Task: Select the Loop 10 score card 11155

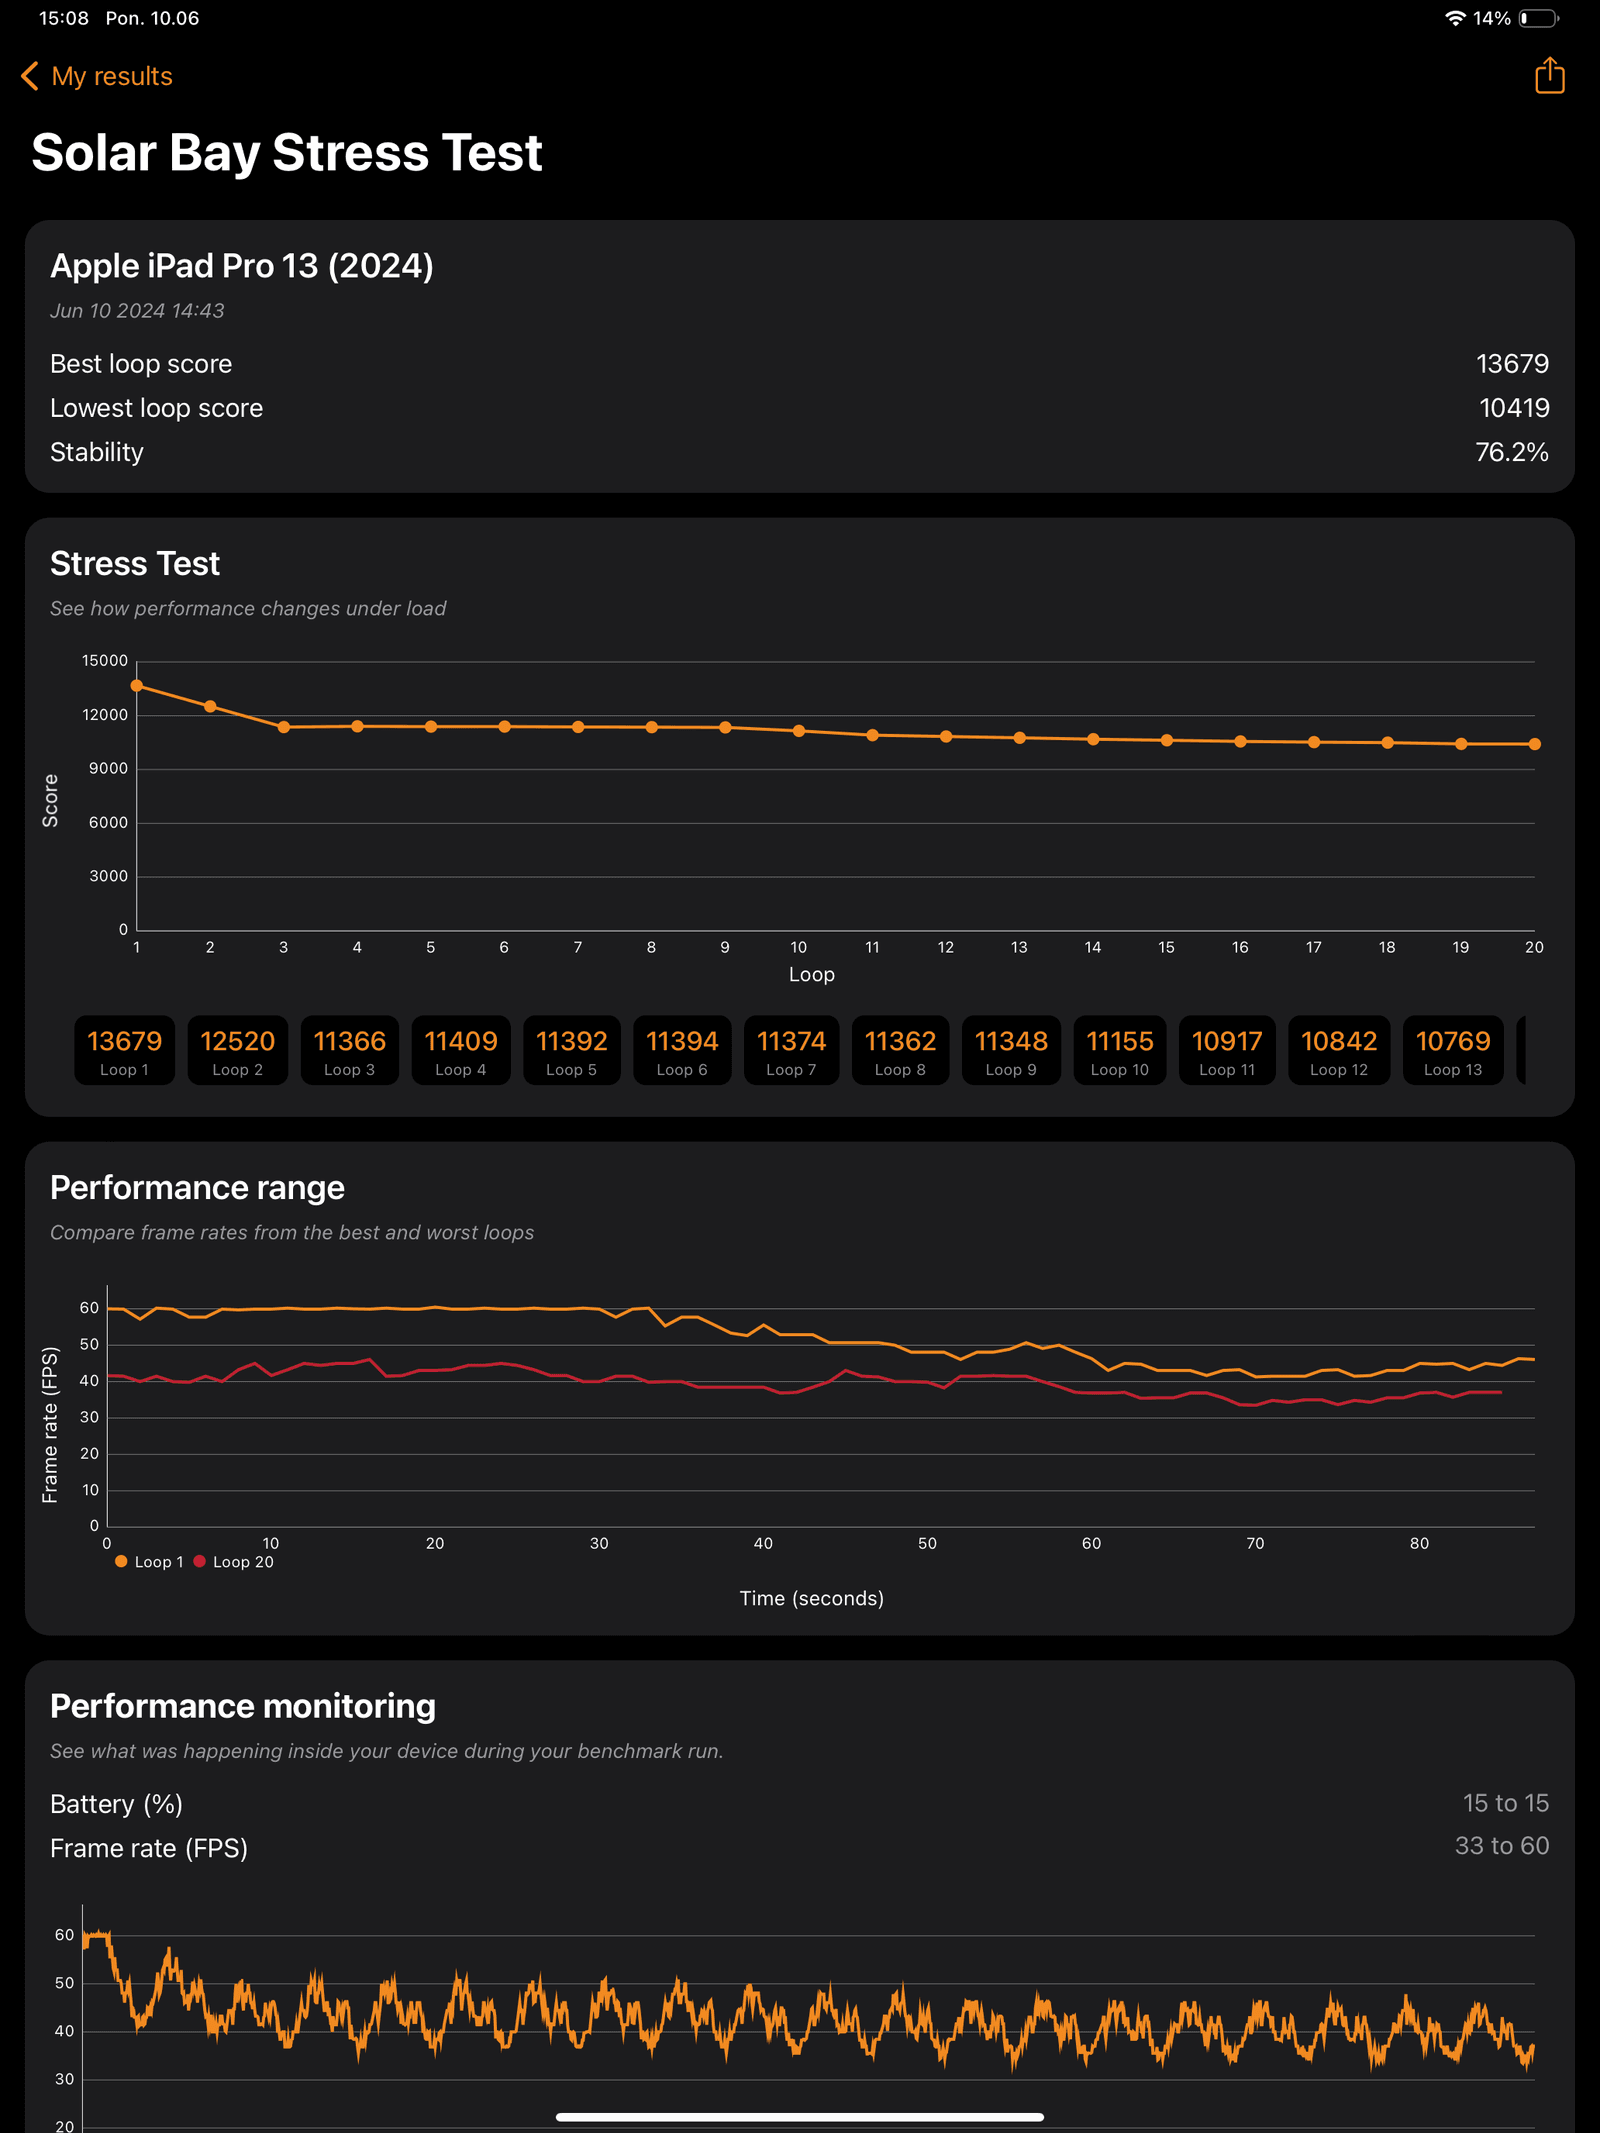Action: click(1120, 1050)
